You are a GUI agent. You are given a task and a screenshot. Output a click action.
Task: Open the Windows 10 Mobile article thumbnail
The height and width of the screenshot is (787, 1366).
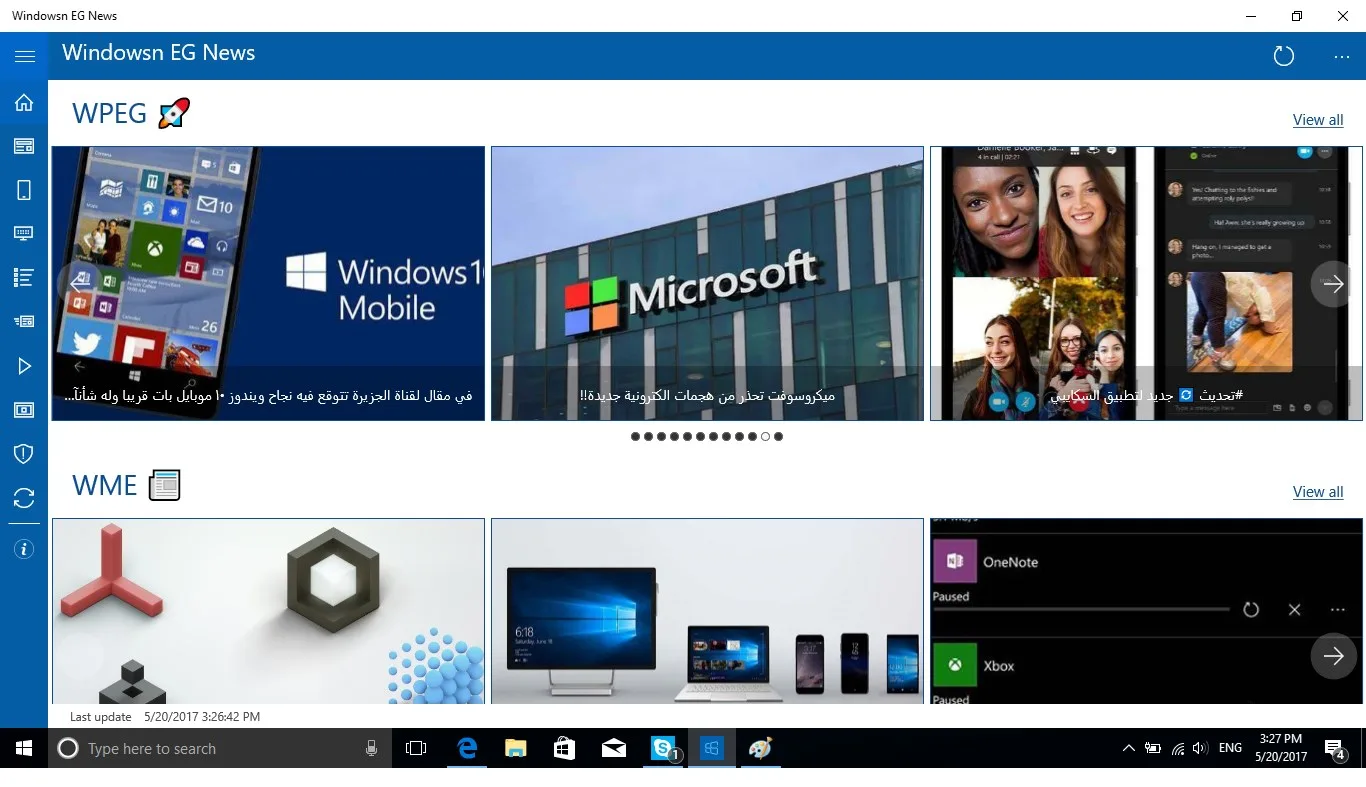268,284
